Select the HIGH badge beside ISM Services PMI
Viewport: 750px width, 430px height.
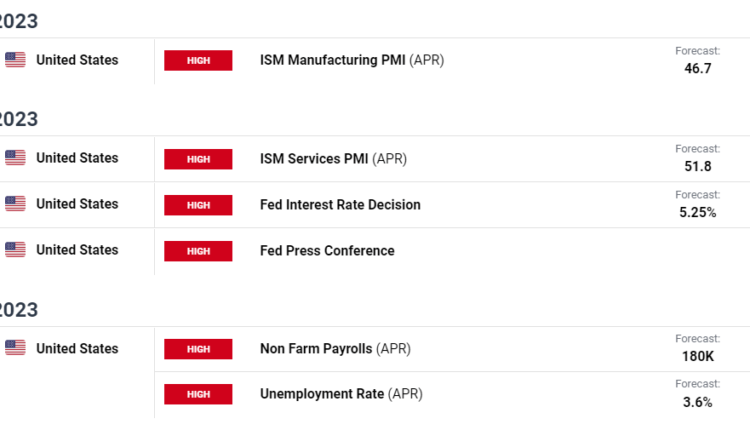click(x=198, y=158)
